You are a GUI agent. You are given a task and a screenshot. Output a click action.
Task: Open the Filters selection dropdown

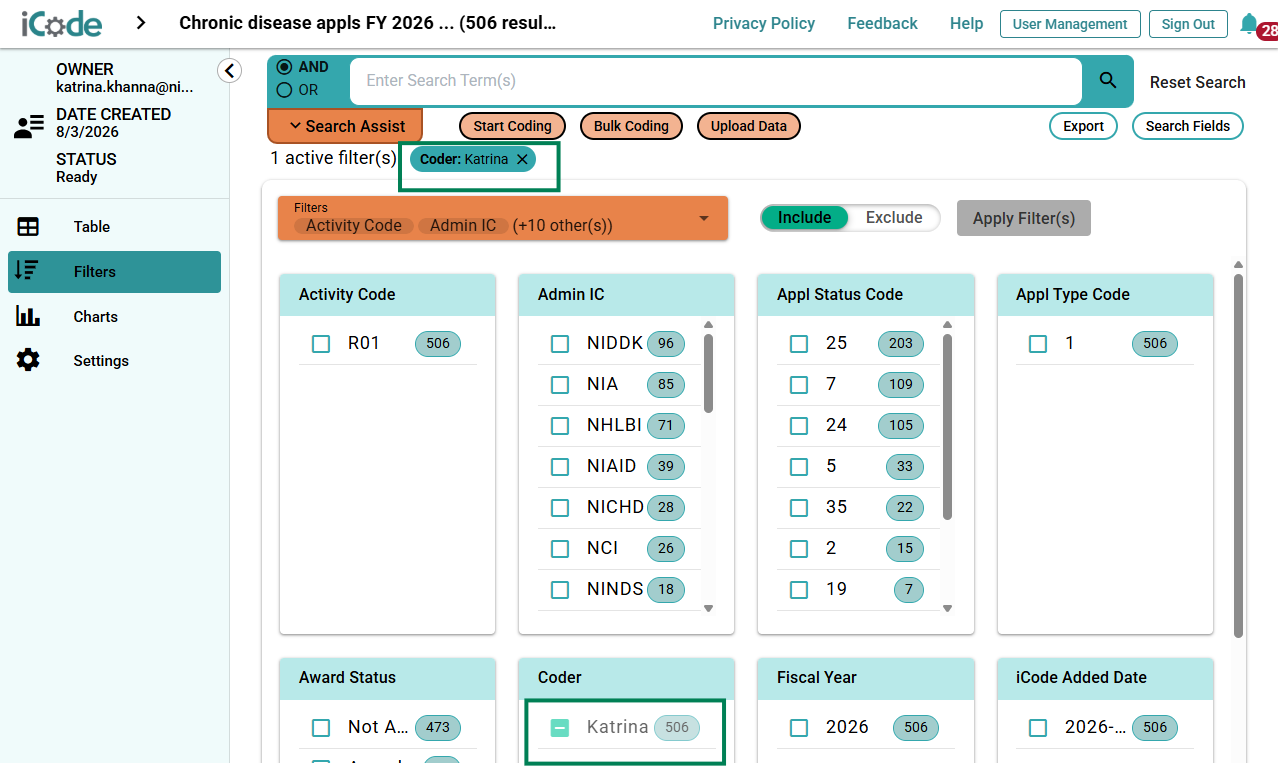[502, 218]
